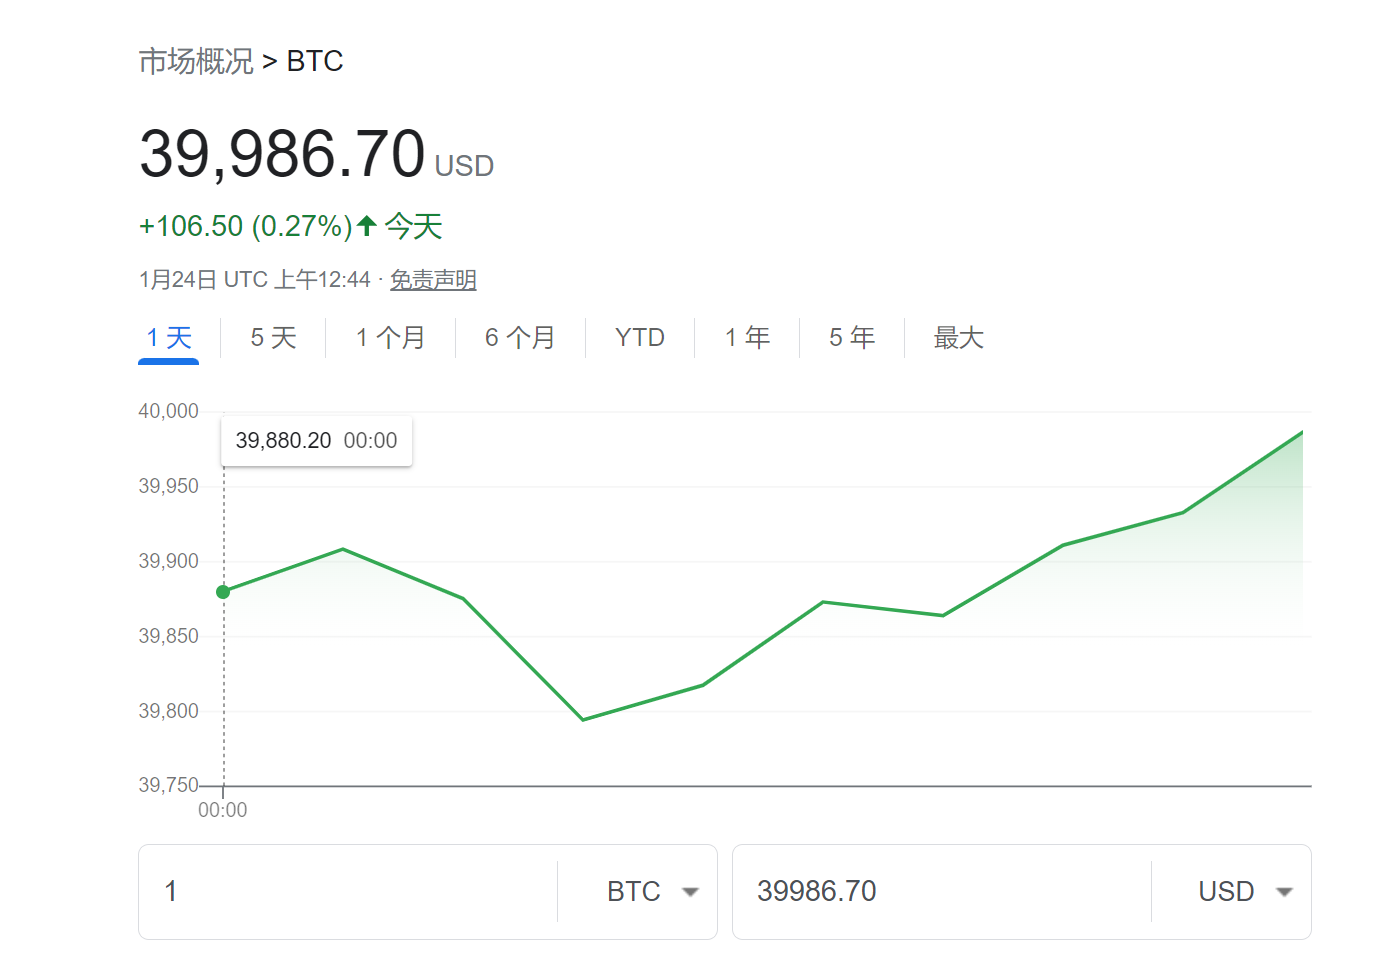This screenshot has width=1395, height=955.
Task: Select the 1个月 chart view
Action: pos(391,338)
